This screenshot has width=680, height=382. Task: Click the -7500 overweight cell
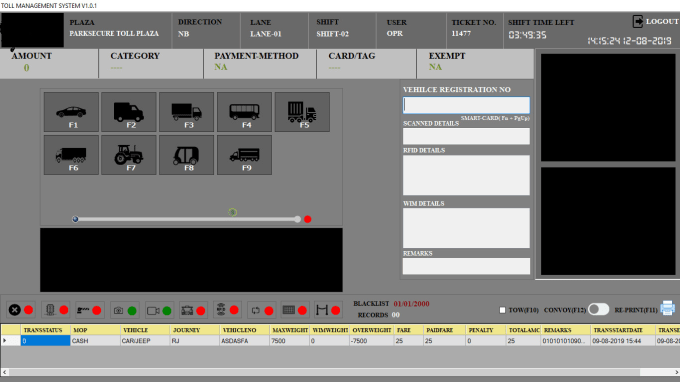pos(372,341)
